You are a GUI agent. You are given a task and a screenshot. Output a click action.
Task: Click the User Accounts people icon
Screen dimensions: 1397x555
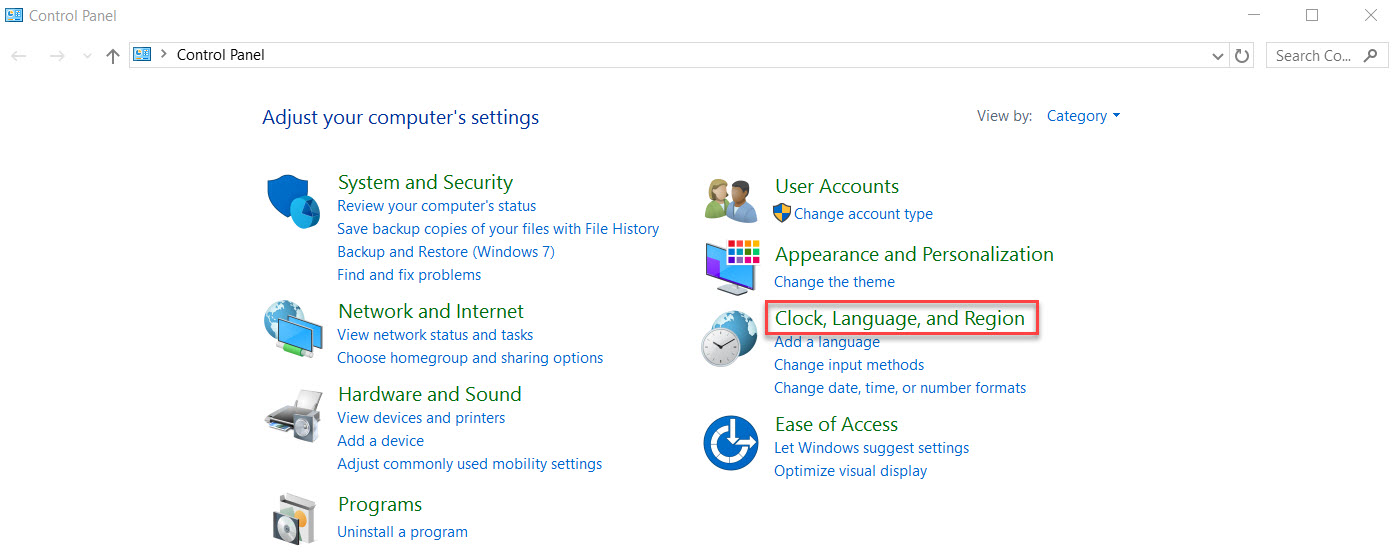click(x=729, y=200)
